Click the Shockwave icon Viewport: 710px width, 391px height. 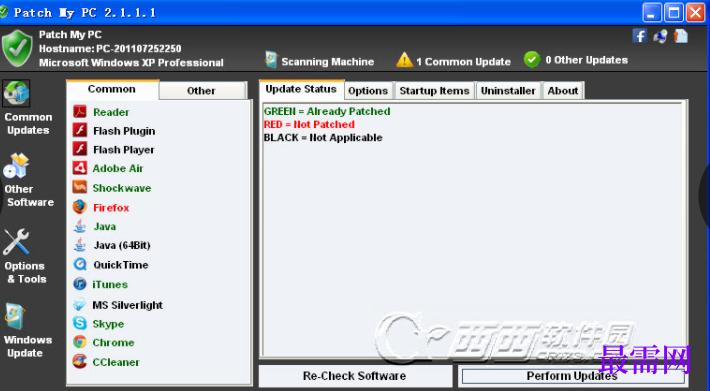pos(80,187)
